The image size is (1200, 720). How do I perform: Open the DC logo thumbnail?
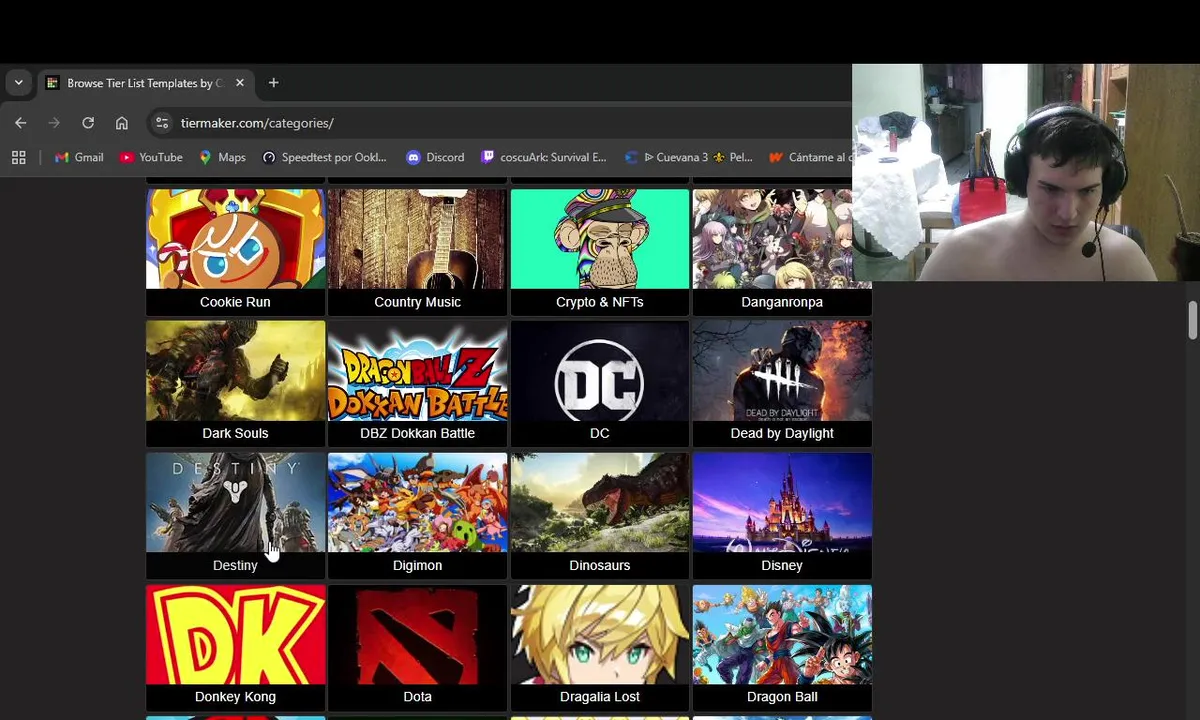click(x=599, y=370)
